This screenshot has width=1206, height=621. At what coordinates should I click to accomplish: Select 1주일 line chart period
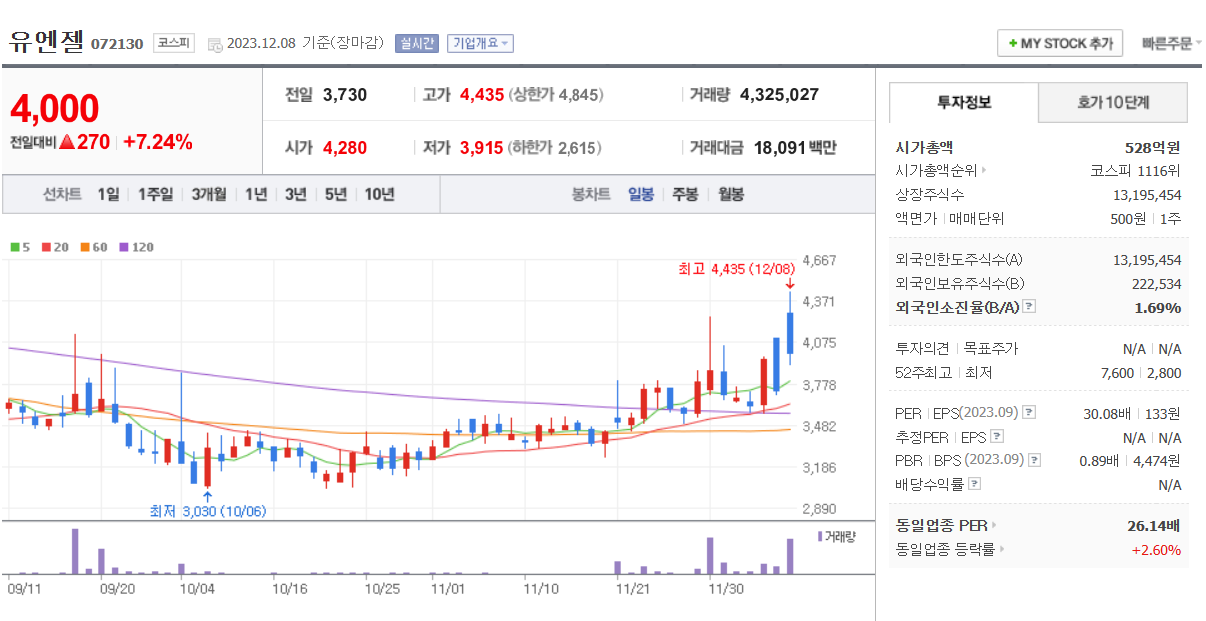click(155, 194)
